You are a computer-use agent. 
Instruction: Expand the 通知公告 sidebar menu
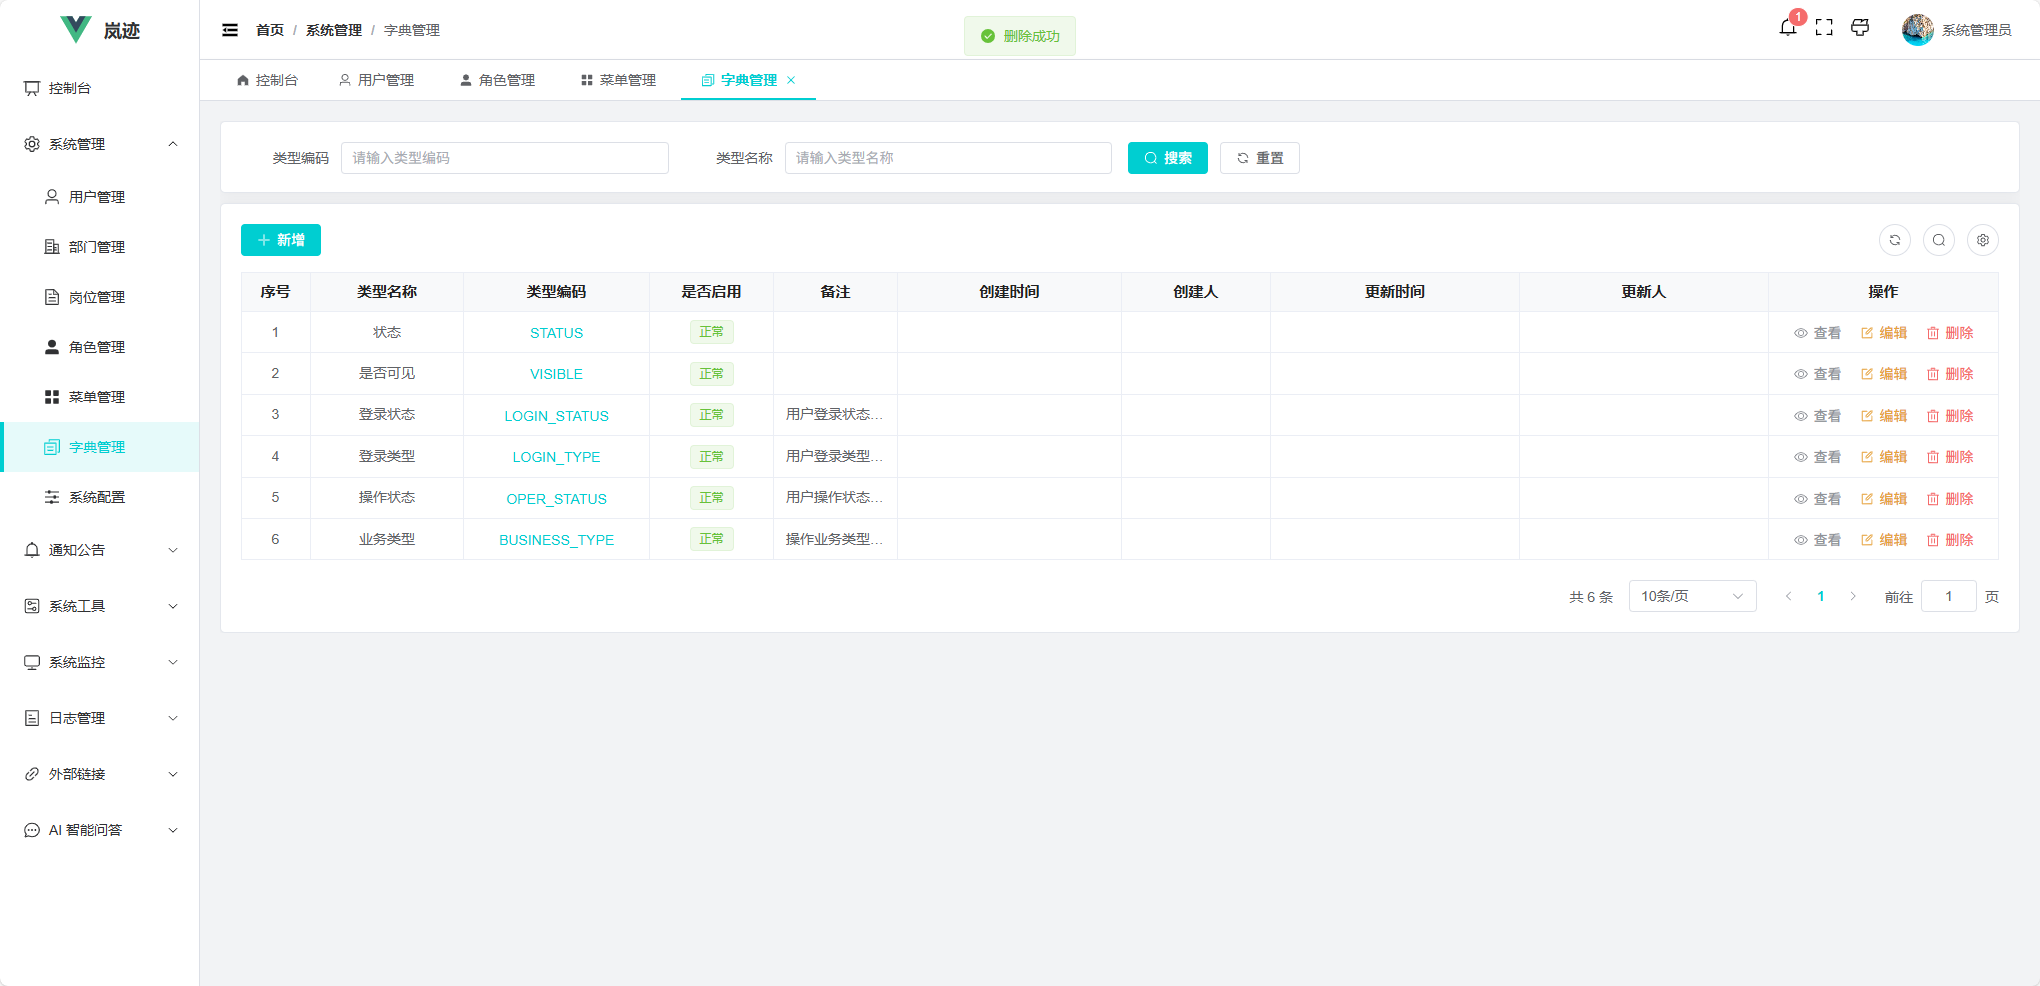(x=100, y=549)
